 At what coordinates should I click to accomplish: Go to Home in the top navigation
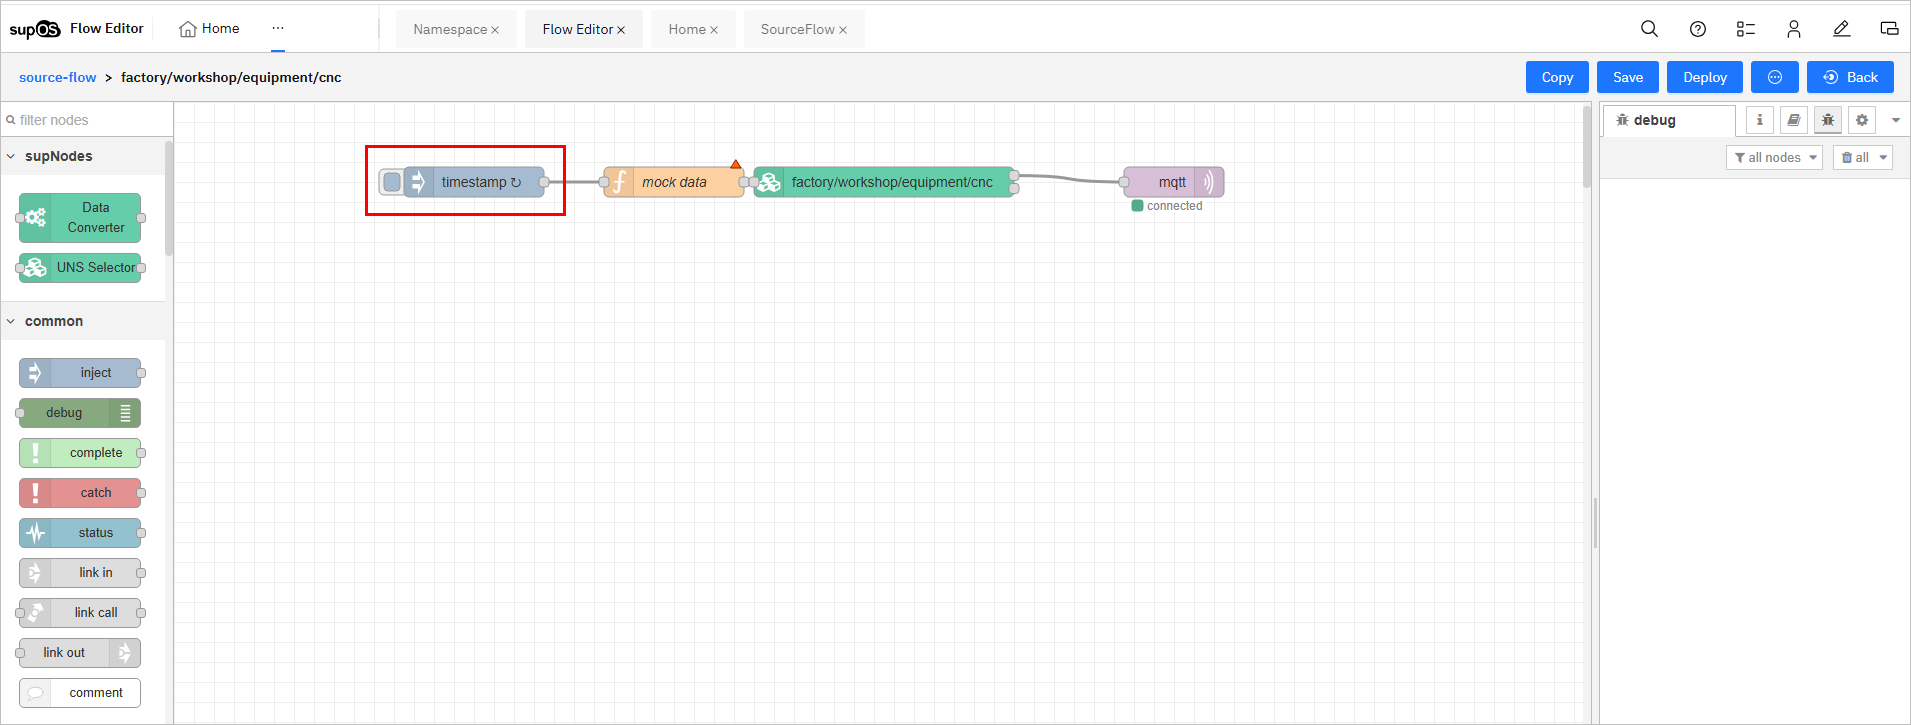209,28
